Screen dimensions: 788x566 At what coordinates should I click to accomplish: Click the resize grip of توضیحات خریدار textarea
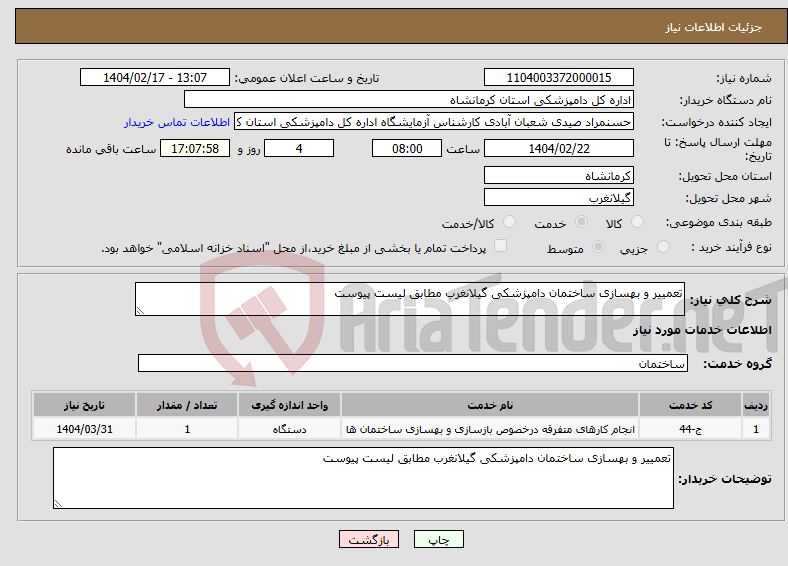point(58,503)
